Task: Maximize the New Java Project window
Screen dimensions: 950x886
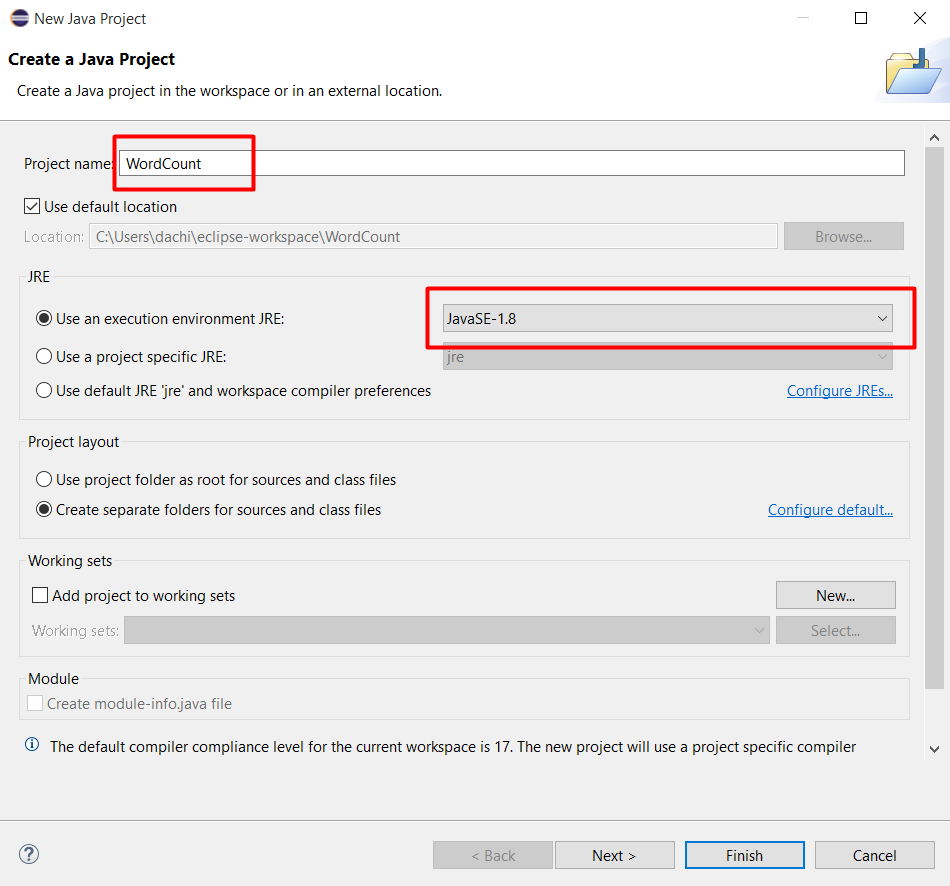Action: click(x=860, y=18)
